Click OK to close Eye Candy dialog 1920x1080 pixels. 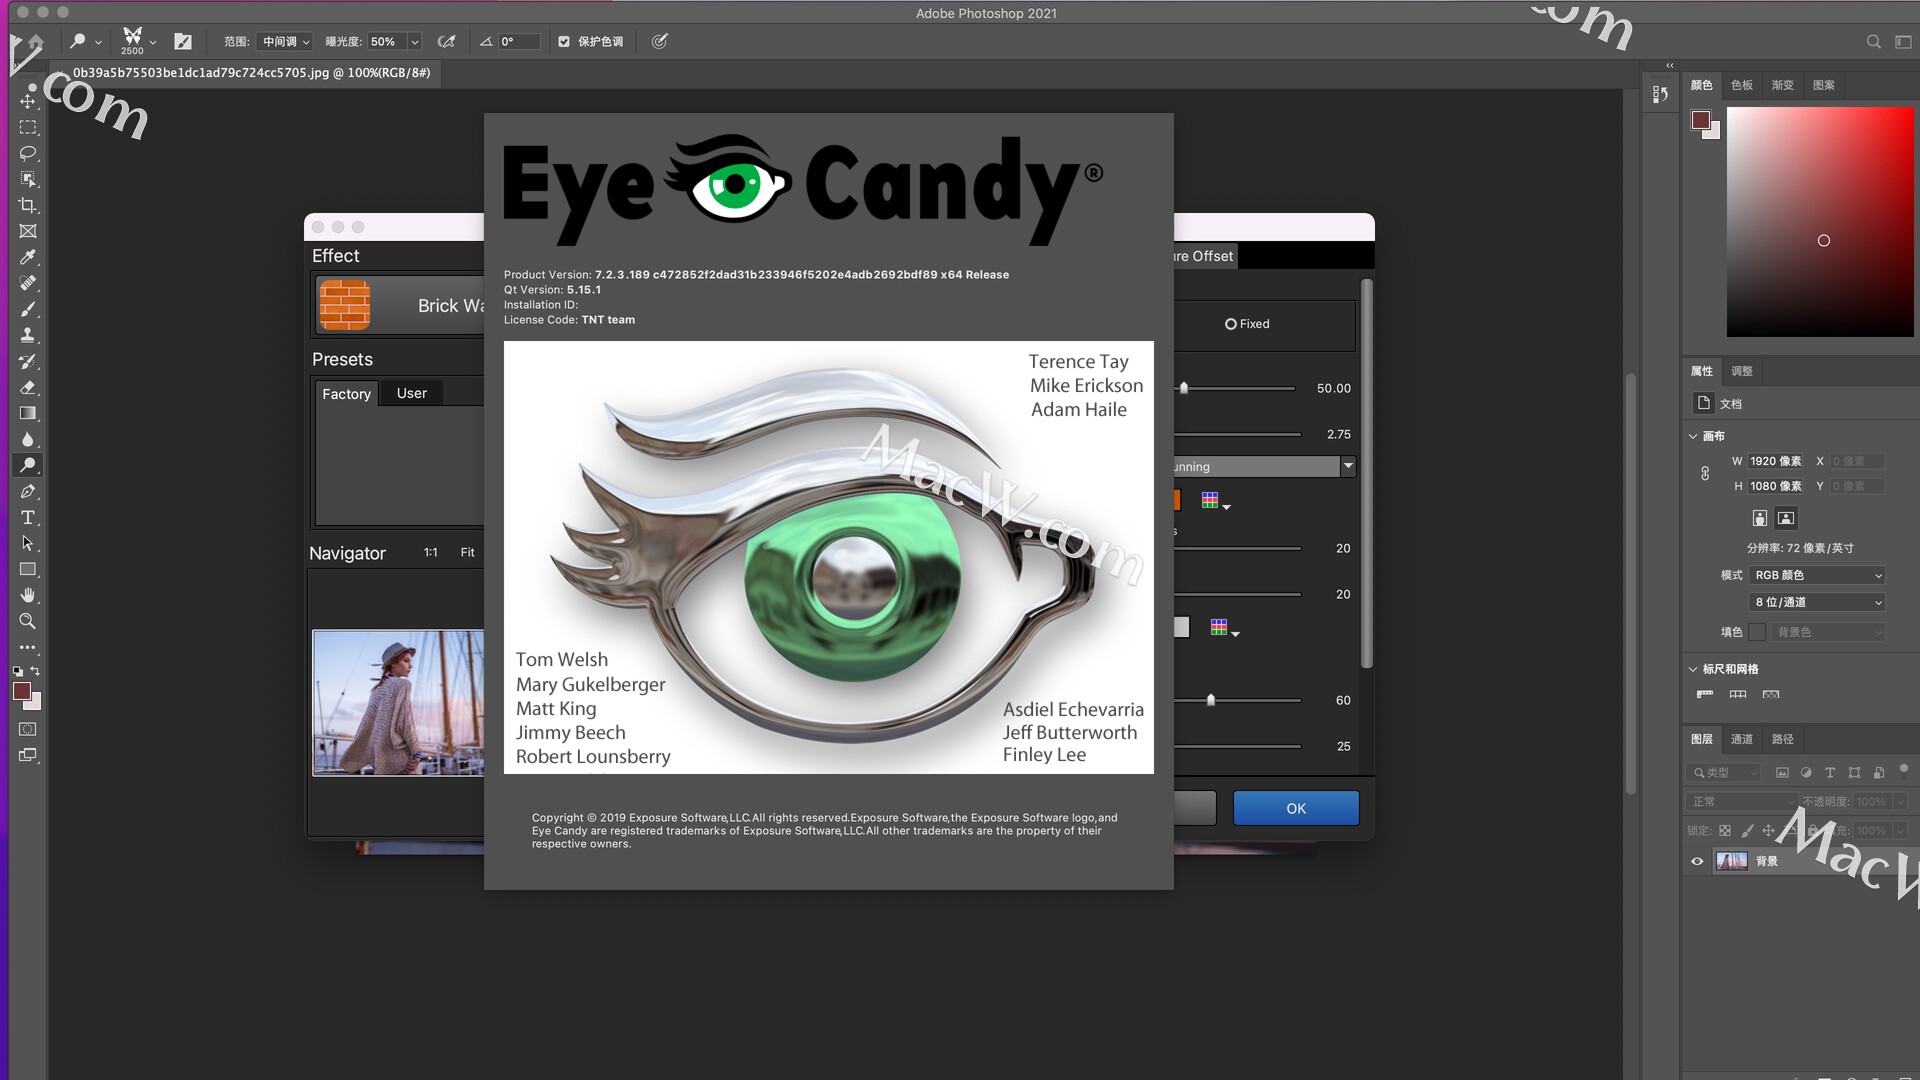tap(1296, 807)
